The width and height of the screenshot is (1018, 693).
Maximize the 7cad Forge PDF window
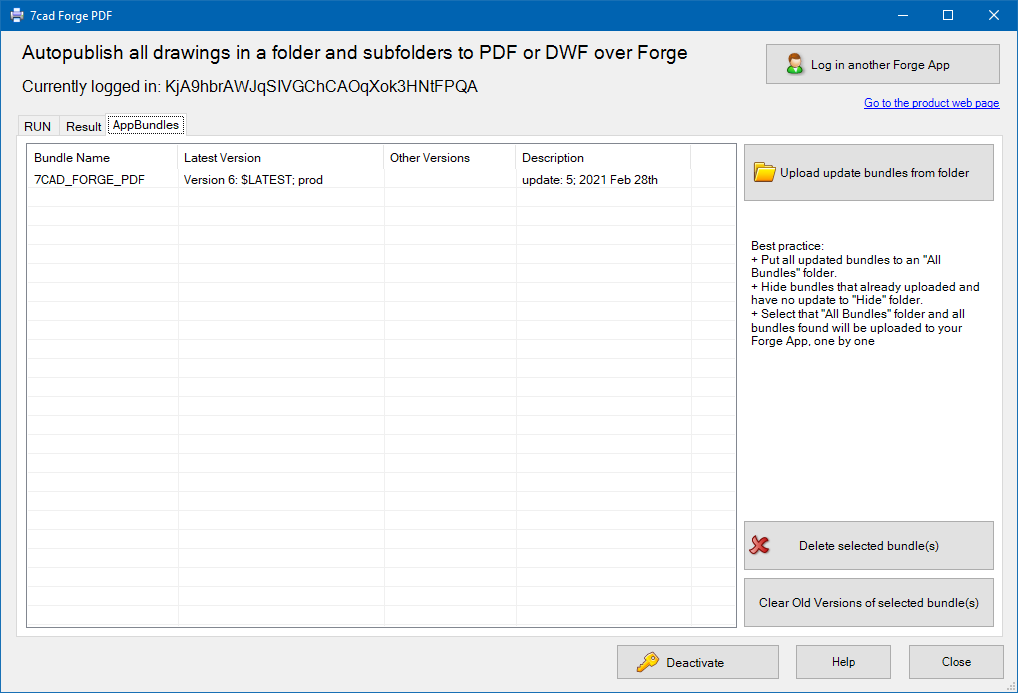(x=948, y=15)
